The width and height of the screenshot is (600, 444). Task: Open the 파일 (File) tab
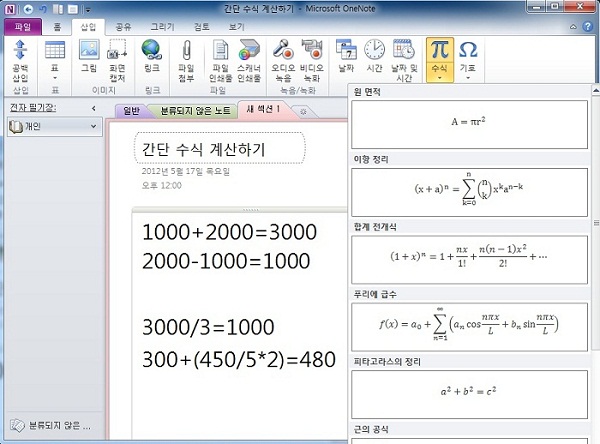21,28
